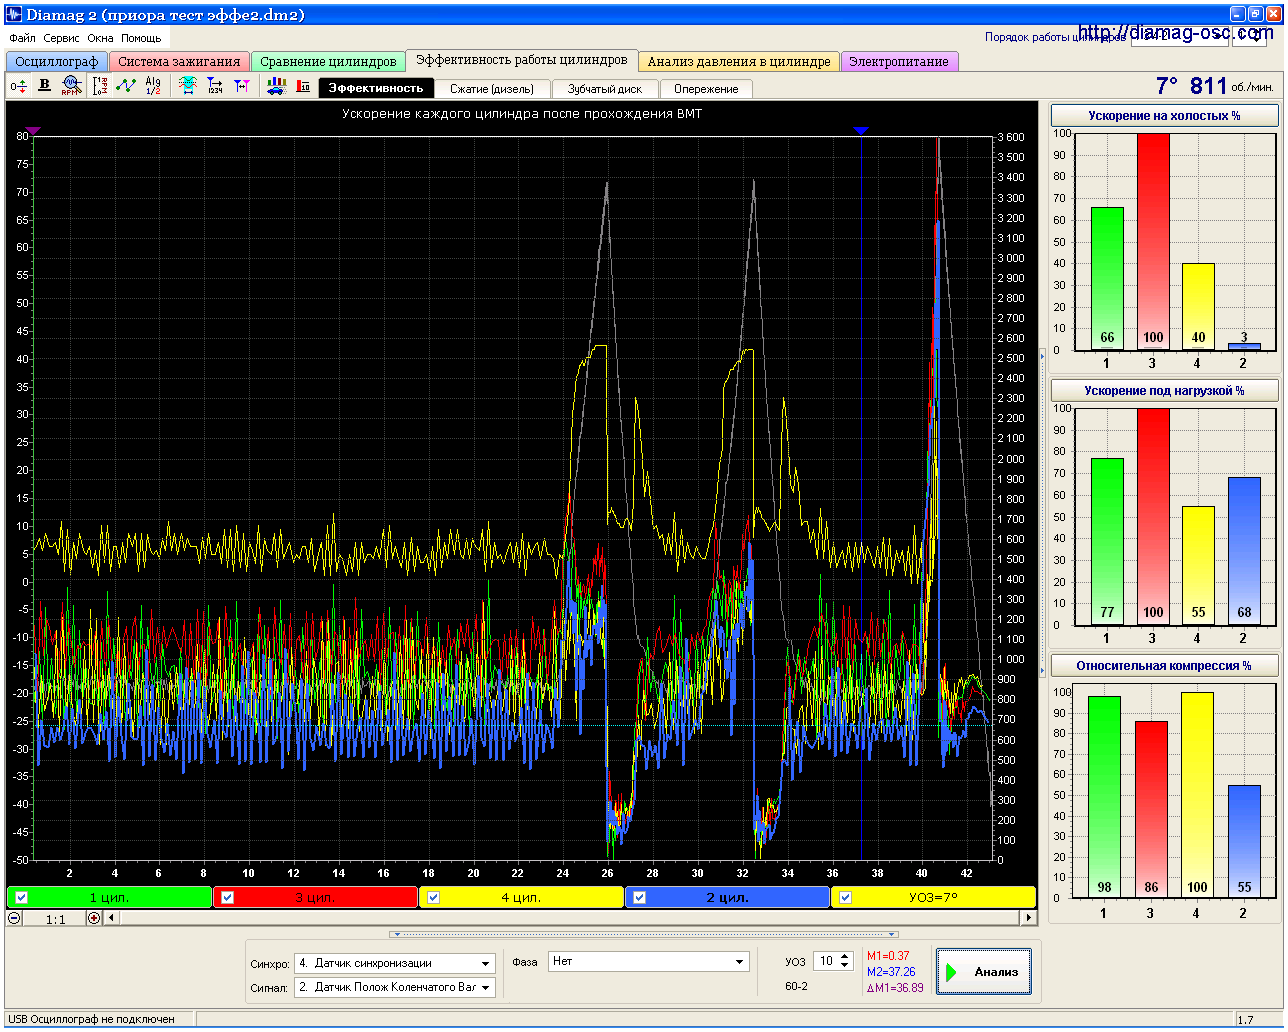Switch to the Осциллограф tab

click(57, 62)
